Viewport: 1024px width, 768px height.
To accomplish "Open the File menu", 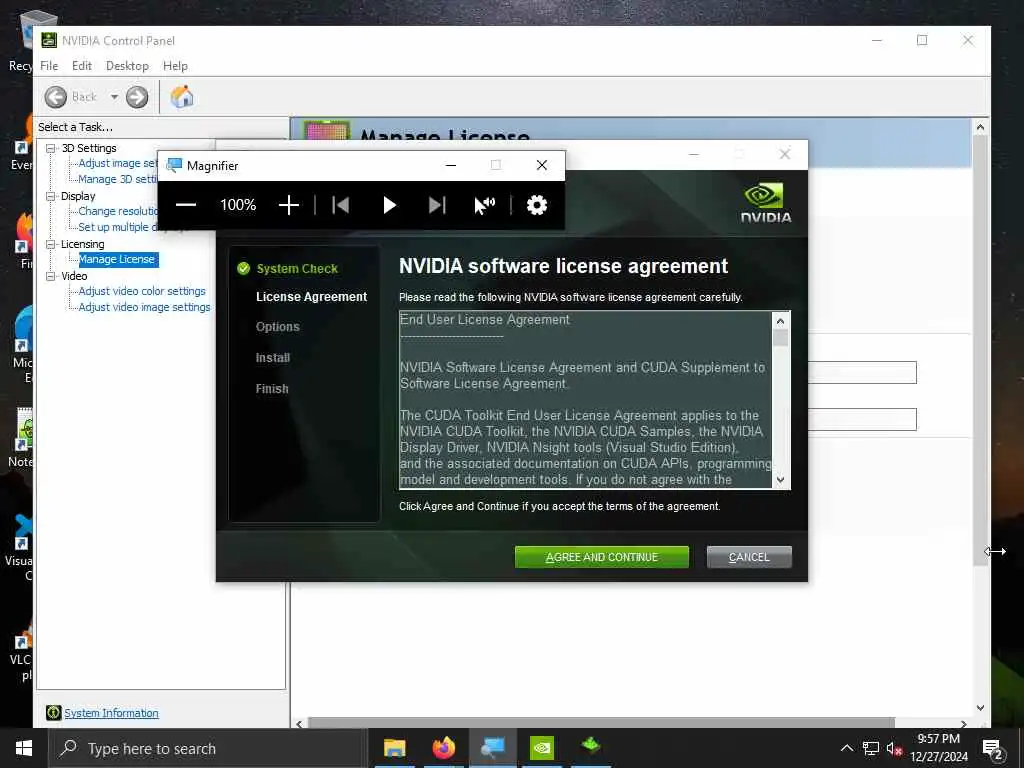I will click(x=49, y=66).
